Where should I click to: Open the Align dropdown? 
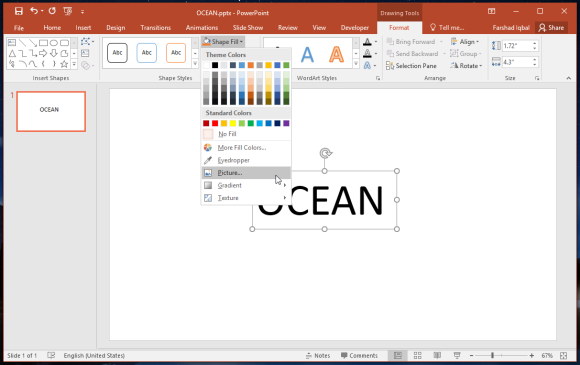tap(465, 42)
